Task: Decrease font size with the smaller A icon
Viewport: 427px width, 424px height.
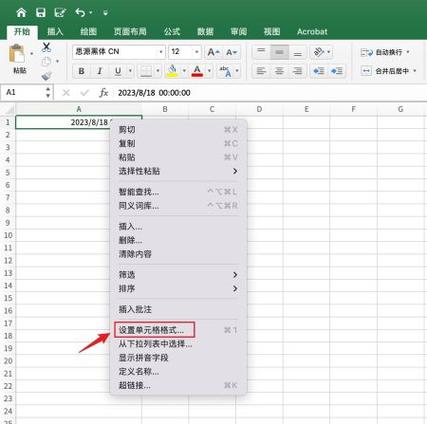Action: pyautogui.click(x=231, y=52)
